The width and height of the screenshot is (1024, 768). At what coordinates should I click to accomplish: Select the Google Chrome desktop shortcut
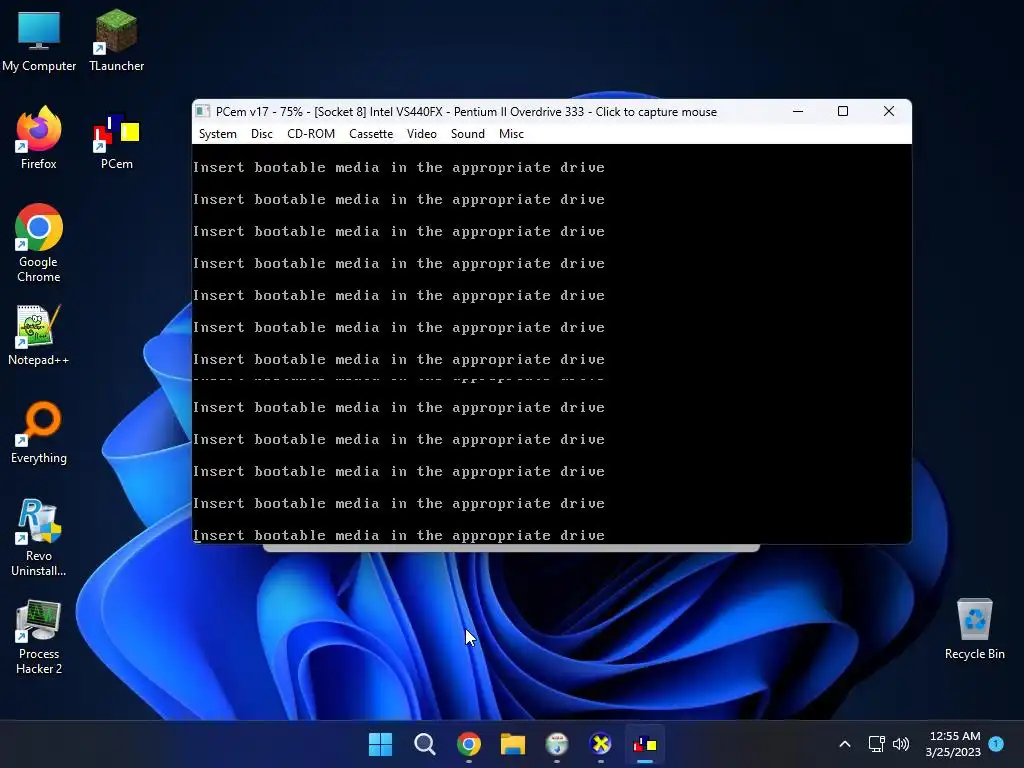pyautogui.click(x=39, y=243)
